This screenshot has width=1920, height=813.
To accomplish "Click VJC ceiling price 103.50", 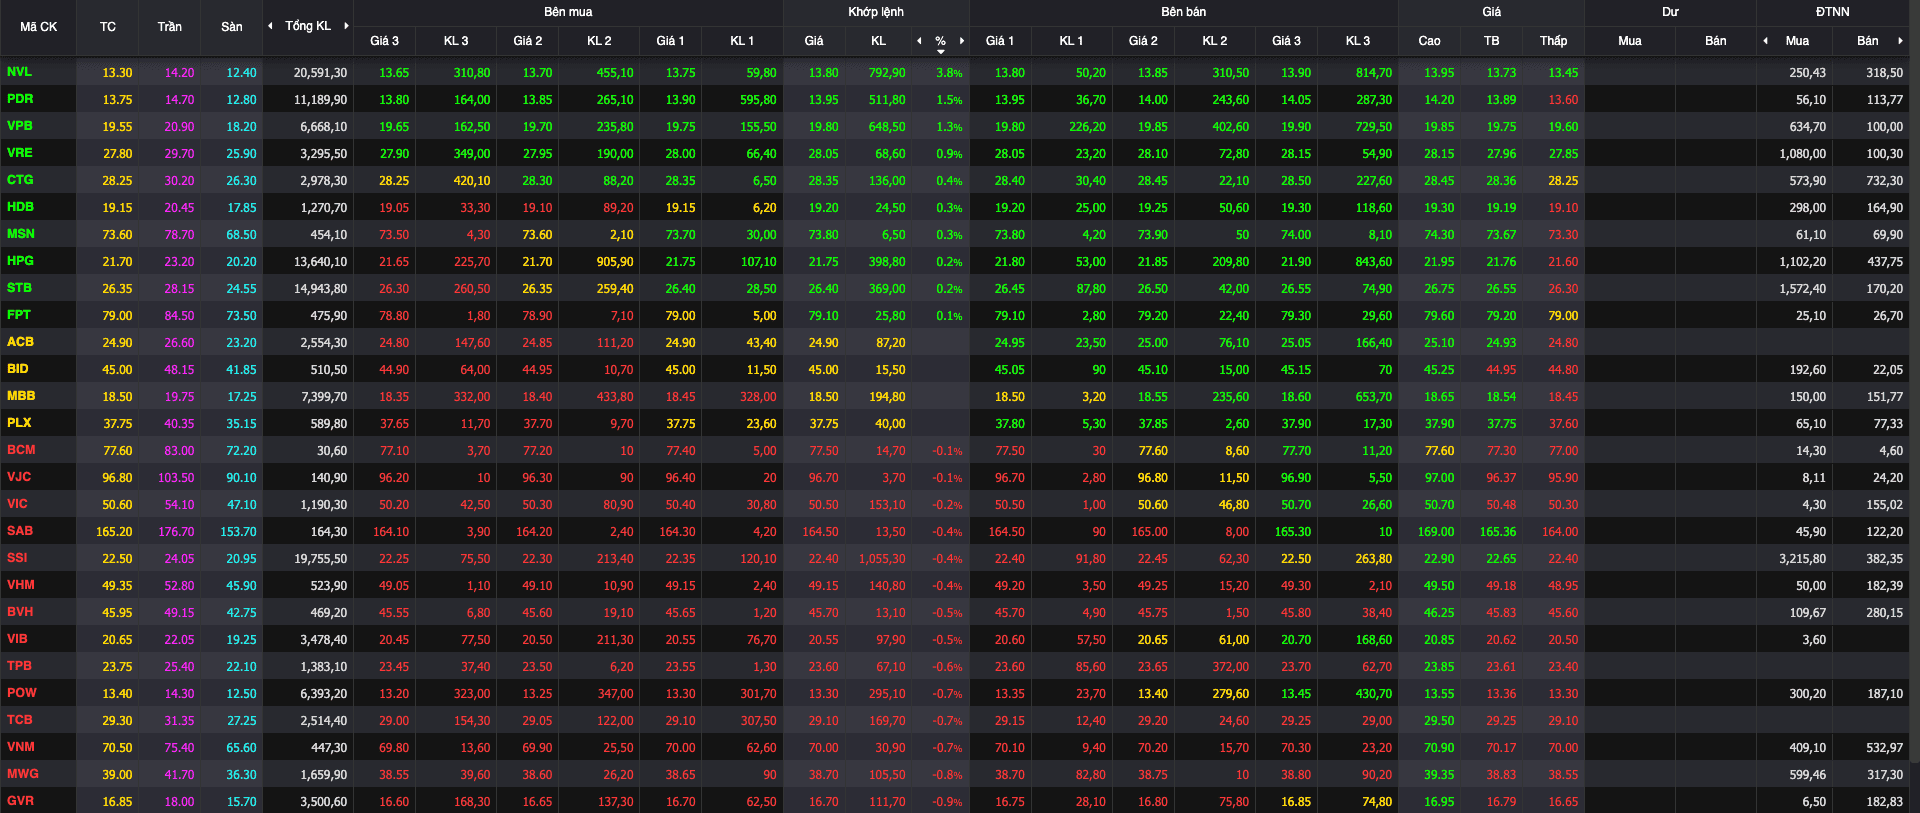I will pyautogui.click(x=176, y=478).
